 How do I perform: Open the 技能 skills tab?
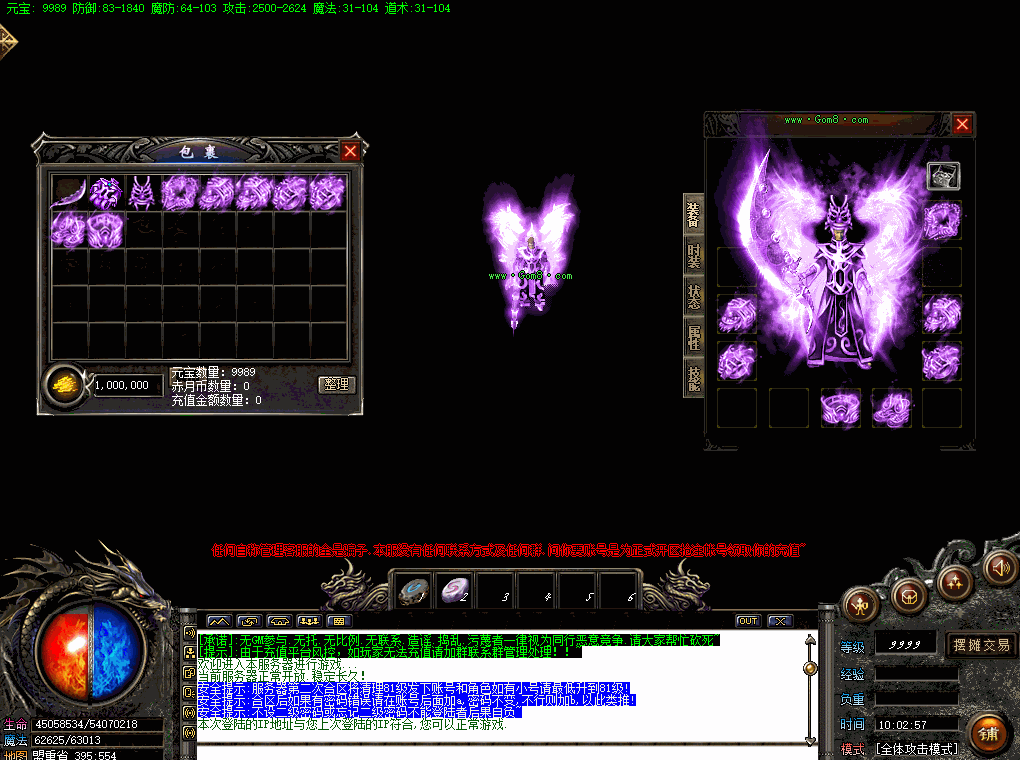693,377
